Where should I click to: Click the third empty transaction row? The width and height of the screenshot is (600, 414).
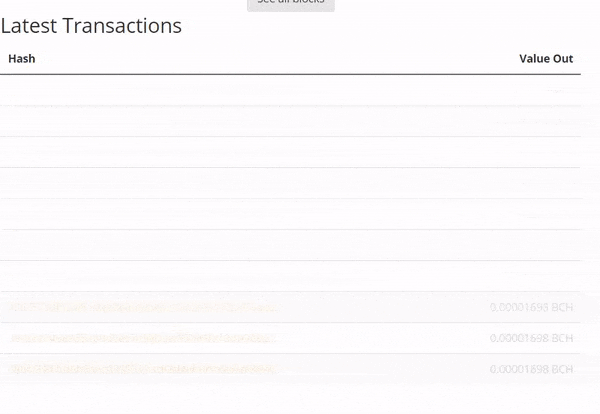pos(290,152)
